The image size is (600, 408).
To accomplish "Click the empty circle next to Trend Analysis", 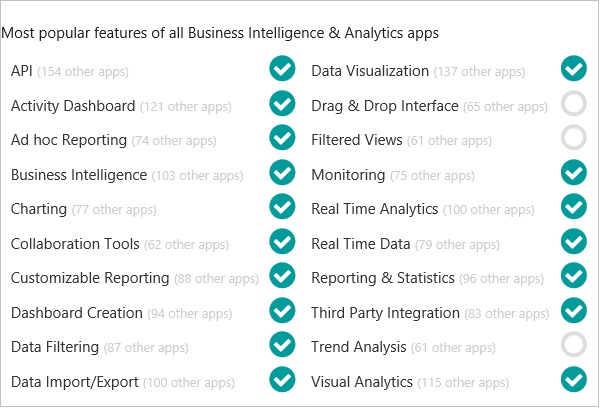I will (573, 345).
